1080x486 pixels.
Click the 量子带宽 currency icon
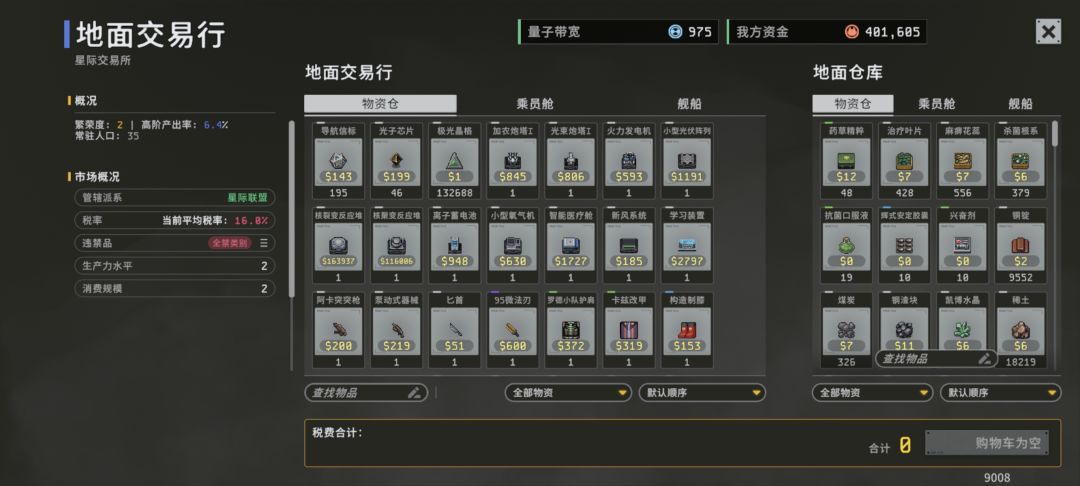(674, 32)
